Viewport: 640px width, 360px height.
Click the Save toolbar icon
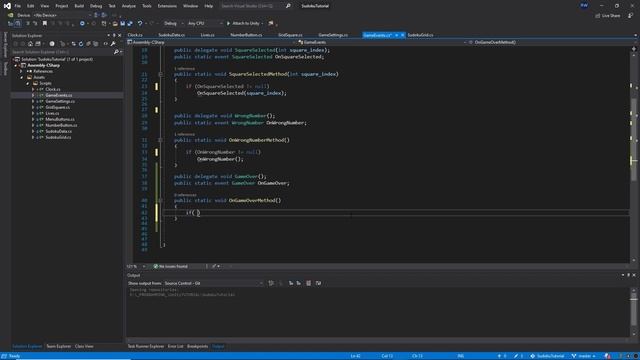pos(122,24)
